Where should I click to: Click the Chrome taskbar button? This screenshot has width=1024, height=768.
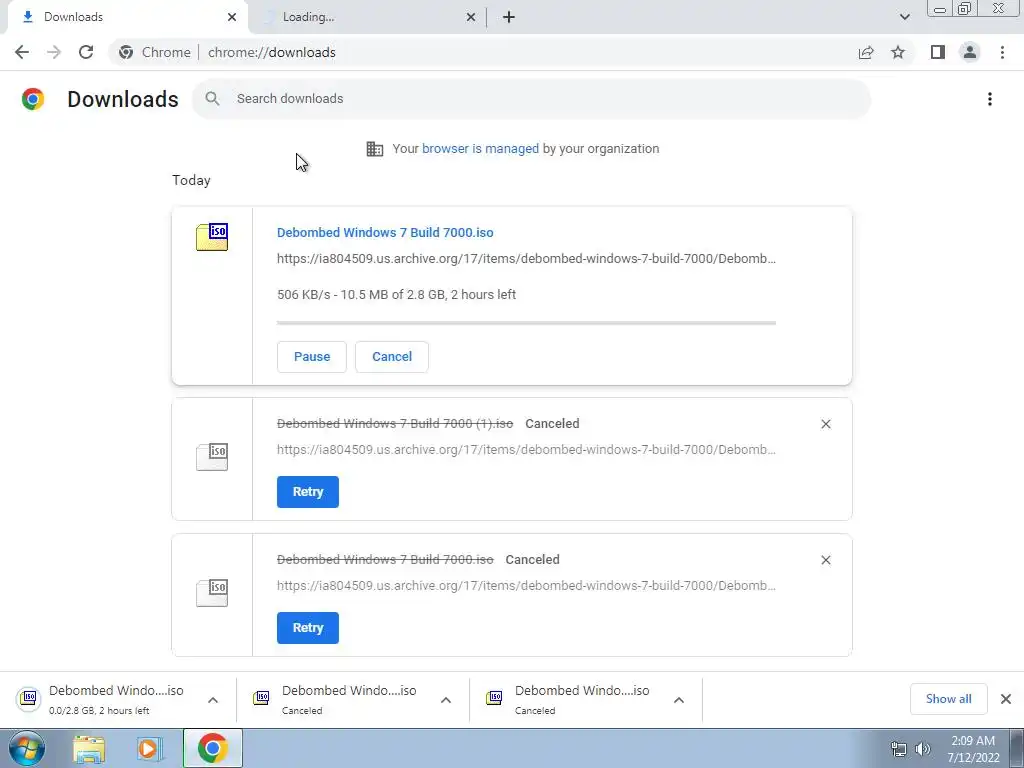click(x=212, y=748)
